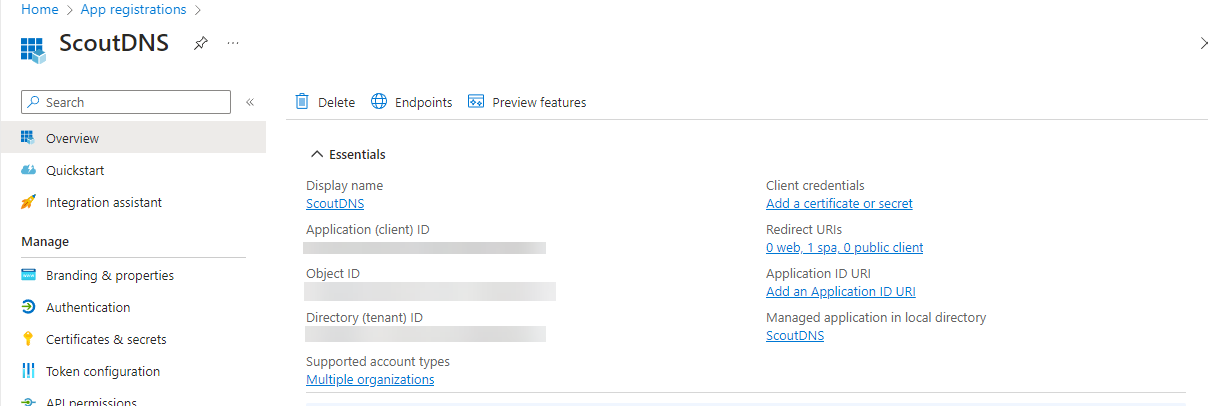Navigate to App registrations breadcrumb
1208x406 pixels.
133,10
